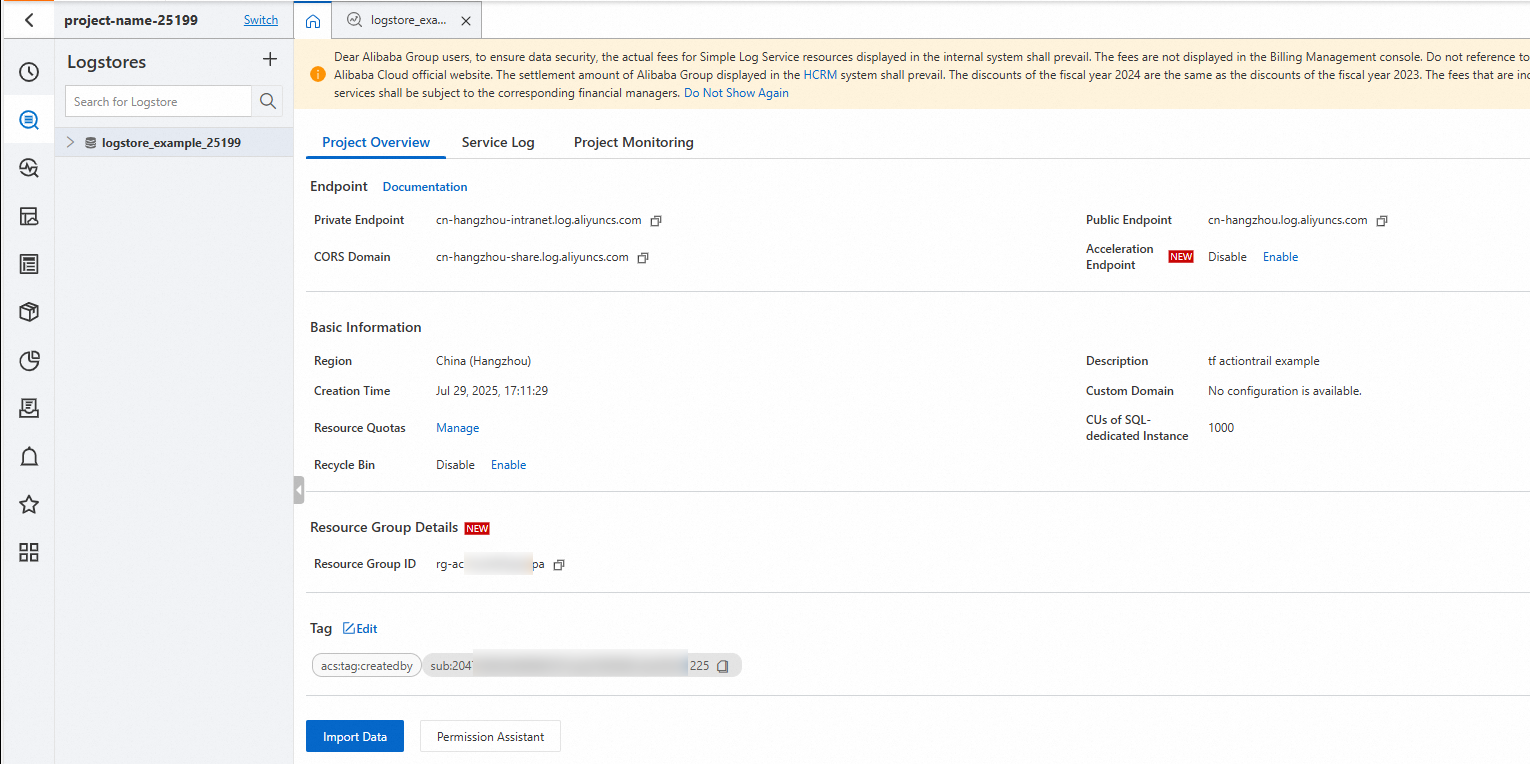Click into Search for Logstore field
The width and height of the screenshot is (1530, 764).
[x=158, y=101]
